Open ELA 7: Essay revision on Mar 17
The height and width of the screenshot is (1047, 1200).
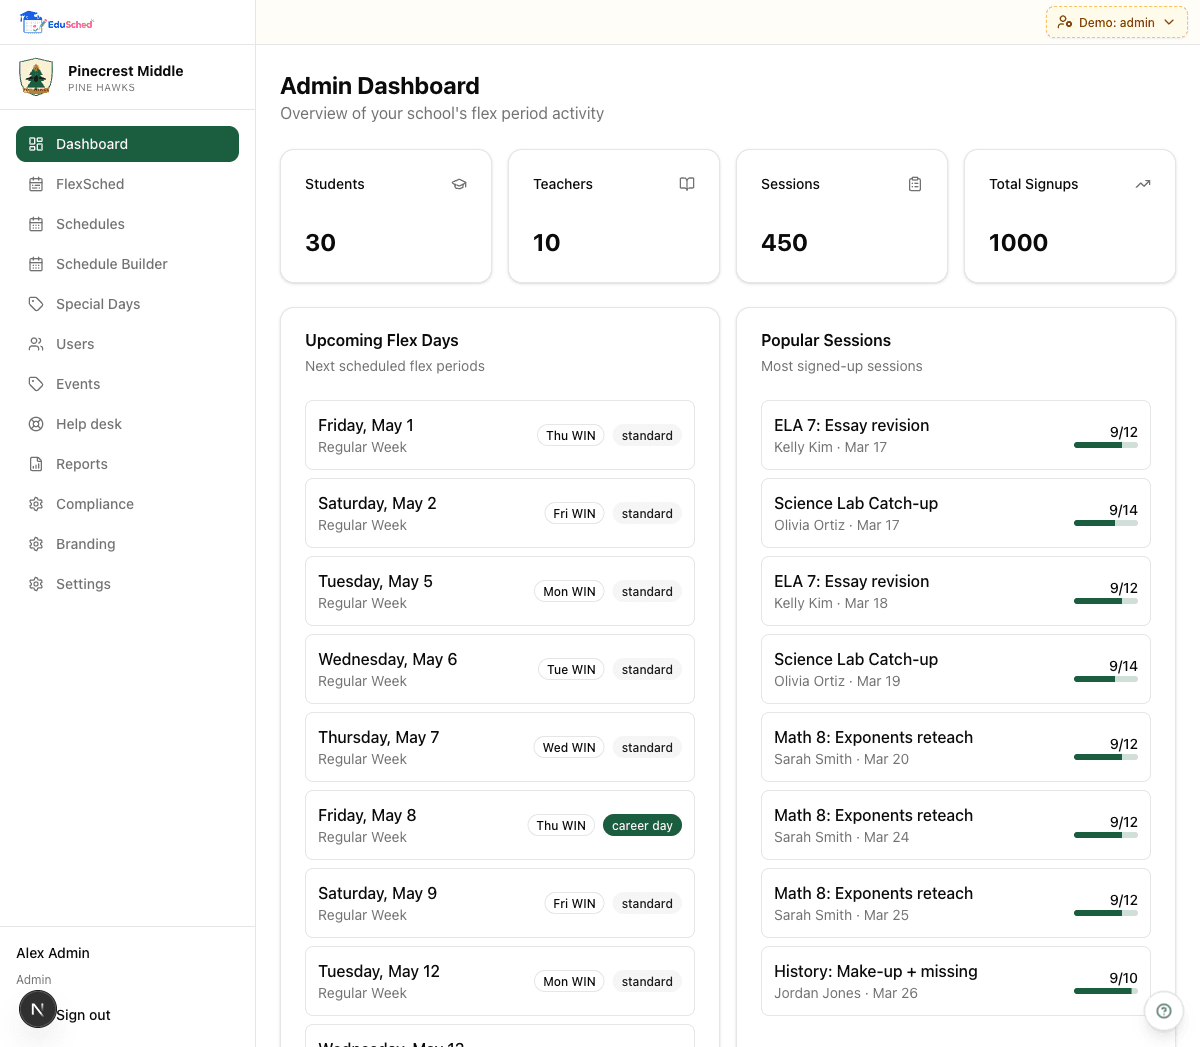point(956,435)
